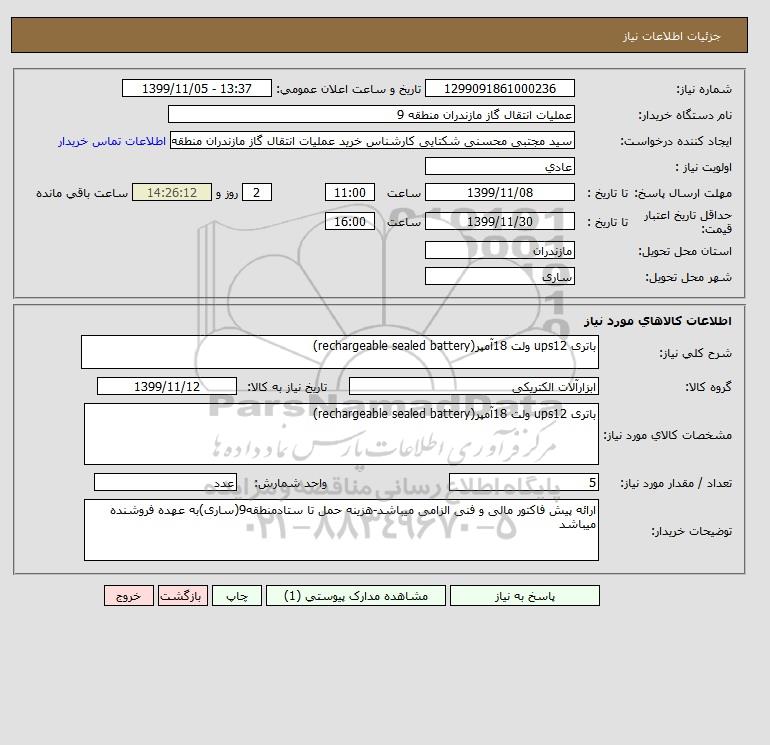Click the چاپ print button
Image resolution: width=770 pixels, height=745 pixels.
237,595
